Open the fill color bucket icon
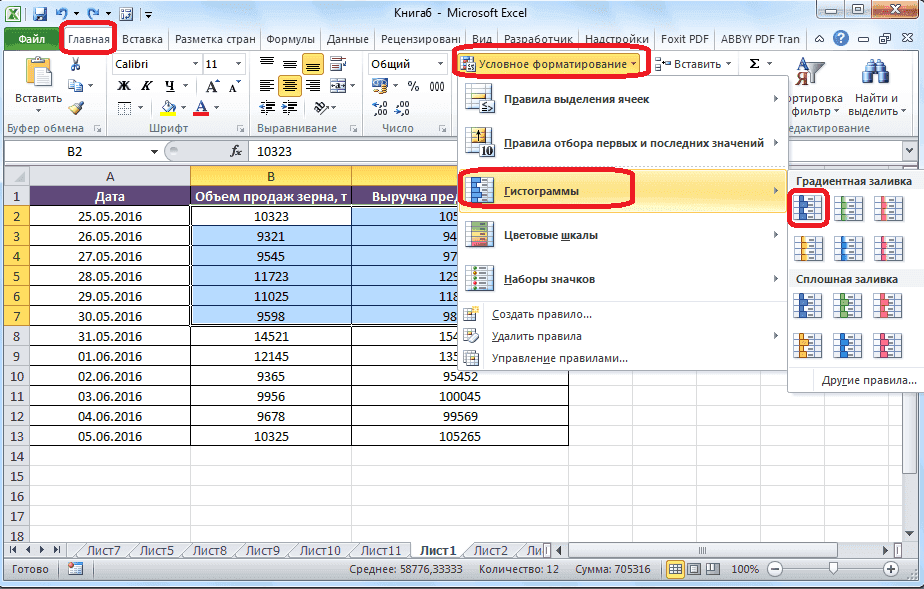924x589 pixels. (x=166, y=107)
